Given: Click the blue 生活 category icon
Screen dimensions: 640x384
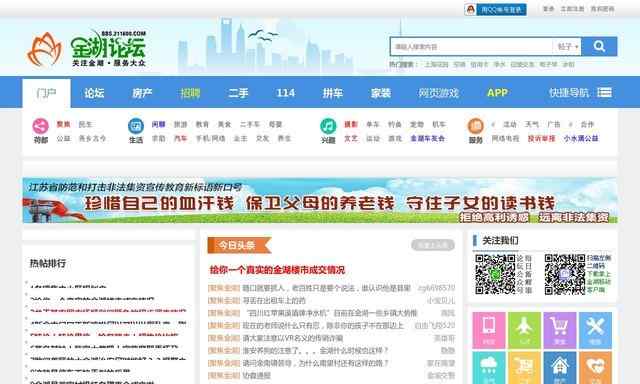Looking at the screenshot, I should [x=136, y=126].
